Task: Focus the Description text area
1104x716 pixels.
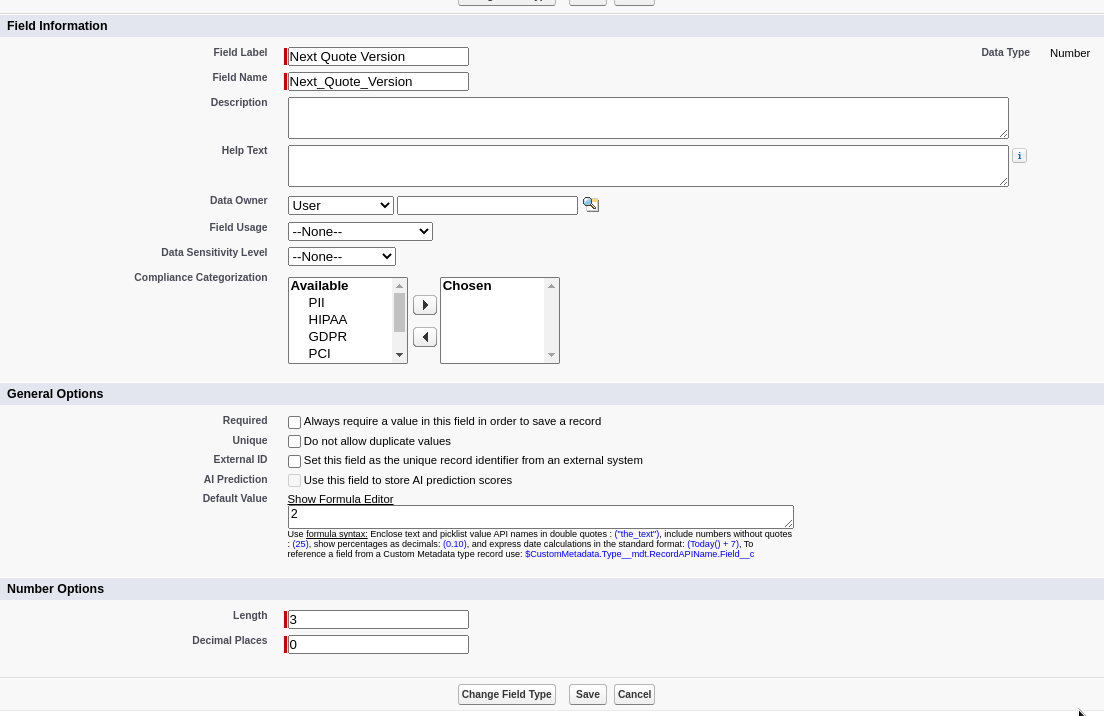Action: pos(648,118)
